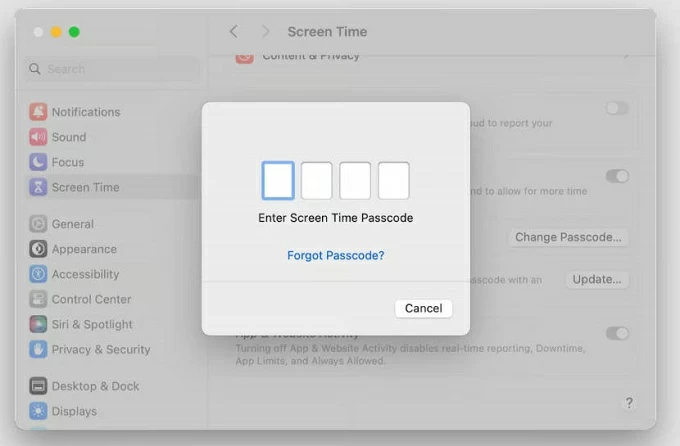Go forward with the right chevron
Image resolution: width=680 pixels, height=446 pixels.
265,32
